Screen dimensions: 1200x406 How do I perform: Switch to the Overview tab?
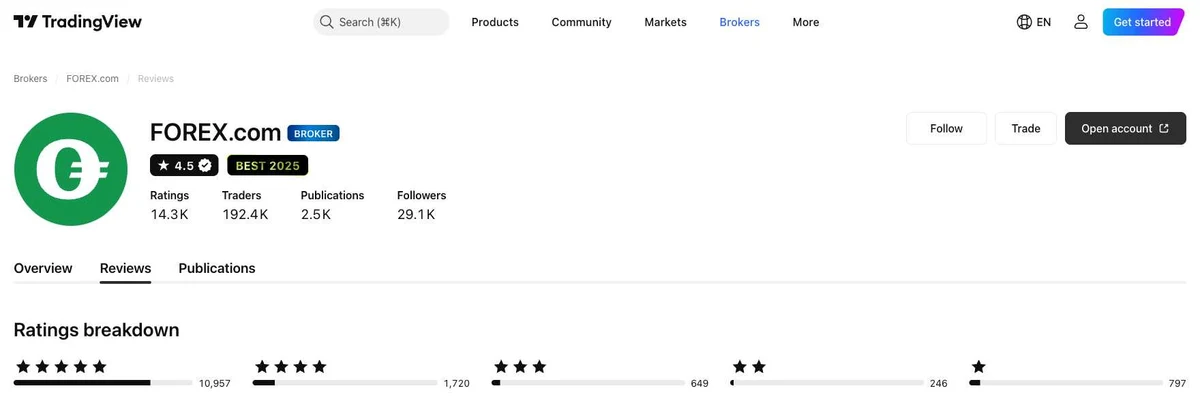point(43,268)
